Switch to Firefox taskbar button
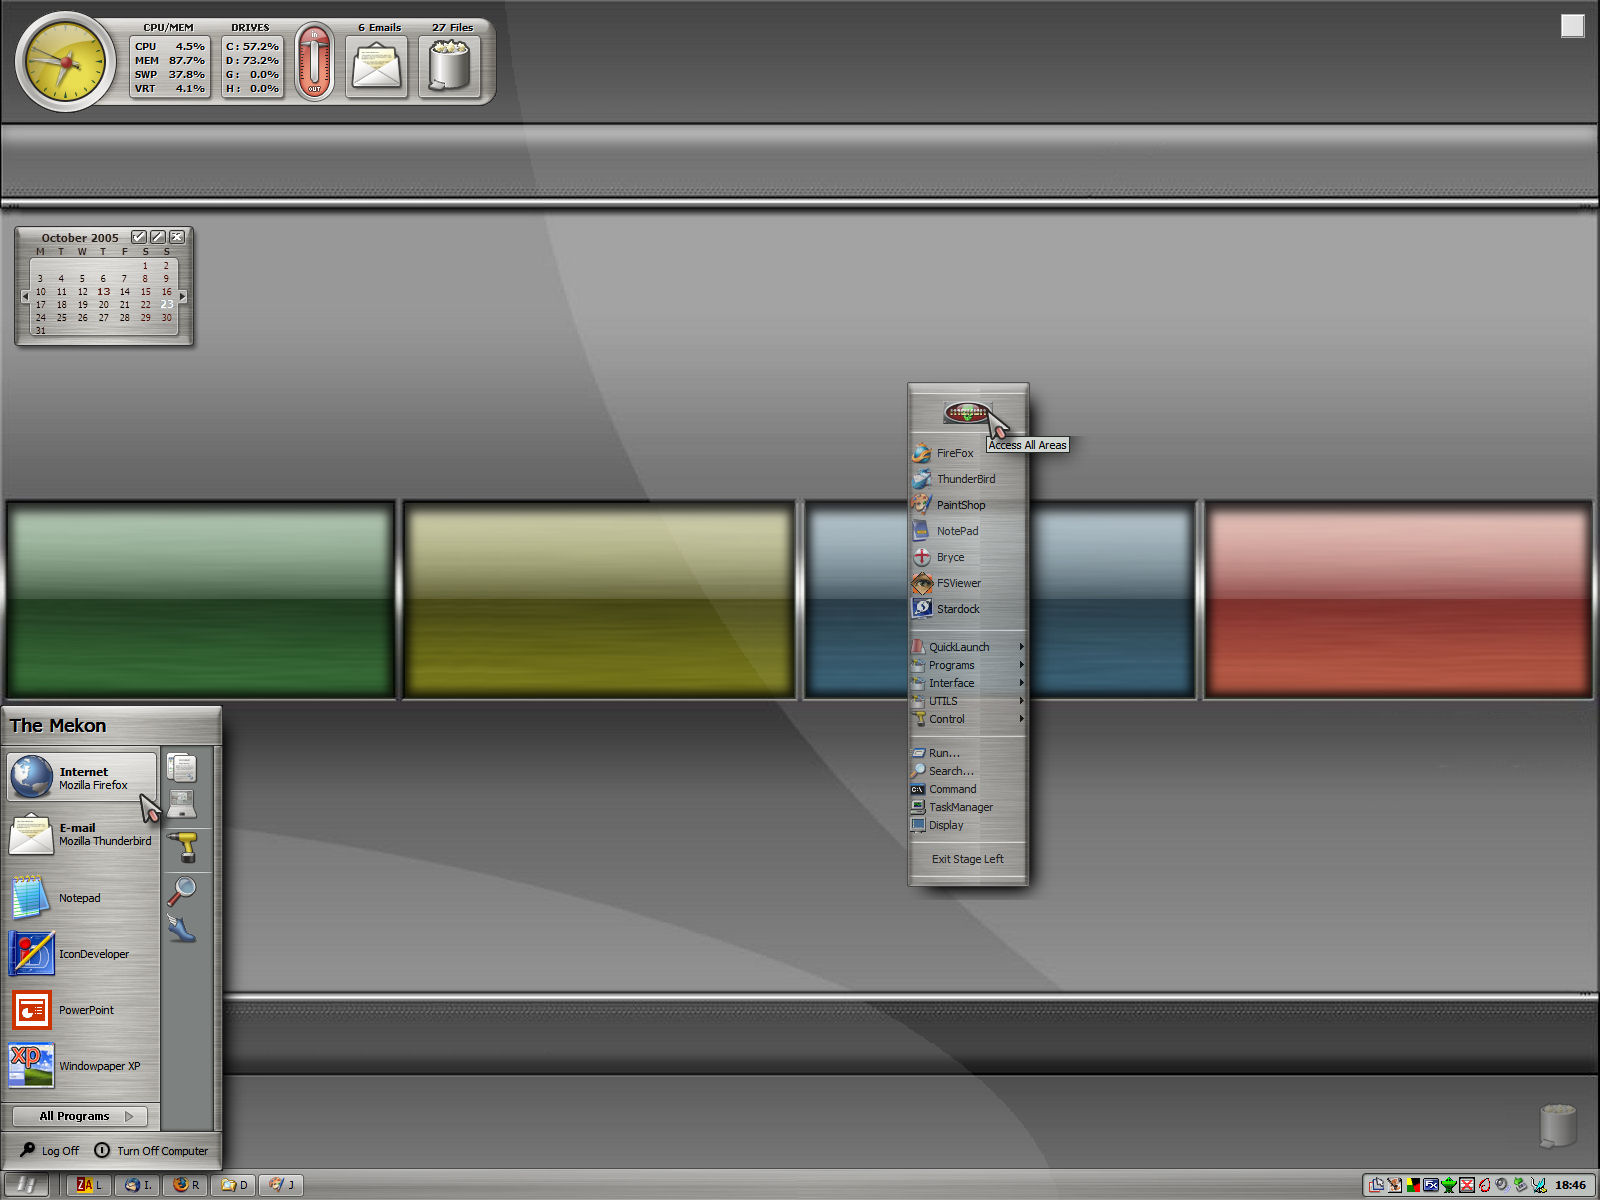The height and width of the screenshot is (1200, 1600). [185, 1185]
